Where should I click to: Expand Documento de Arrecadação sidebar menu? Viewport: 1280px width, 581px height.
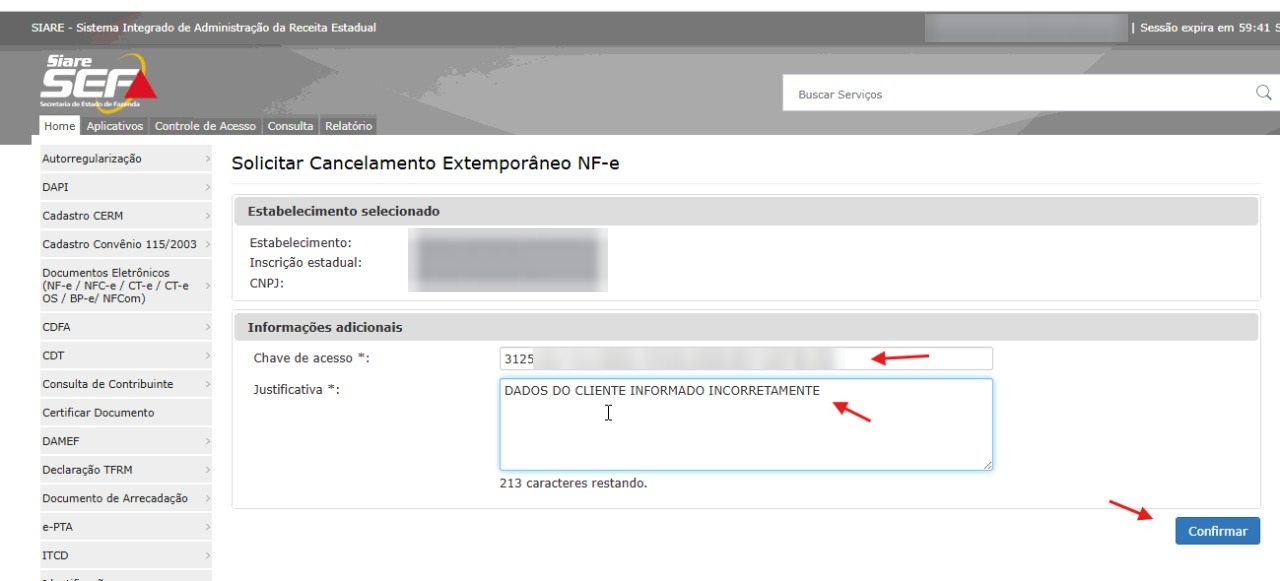[x=126, y=498]
